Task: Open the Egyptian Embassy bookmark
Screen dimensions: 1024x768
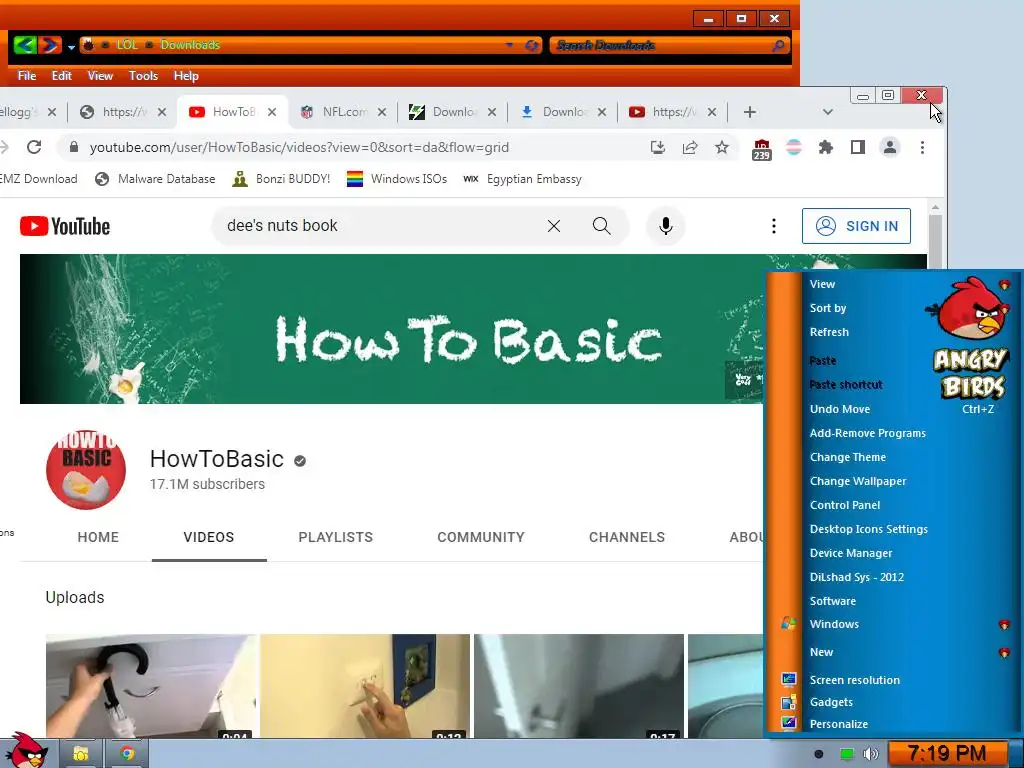Action: [522, 179]
